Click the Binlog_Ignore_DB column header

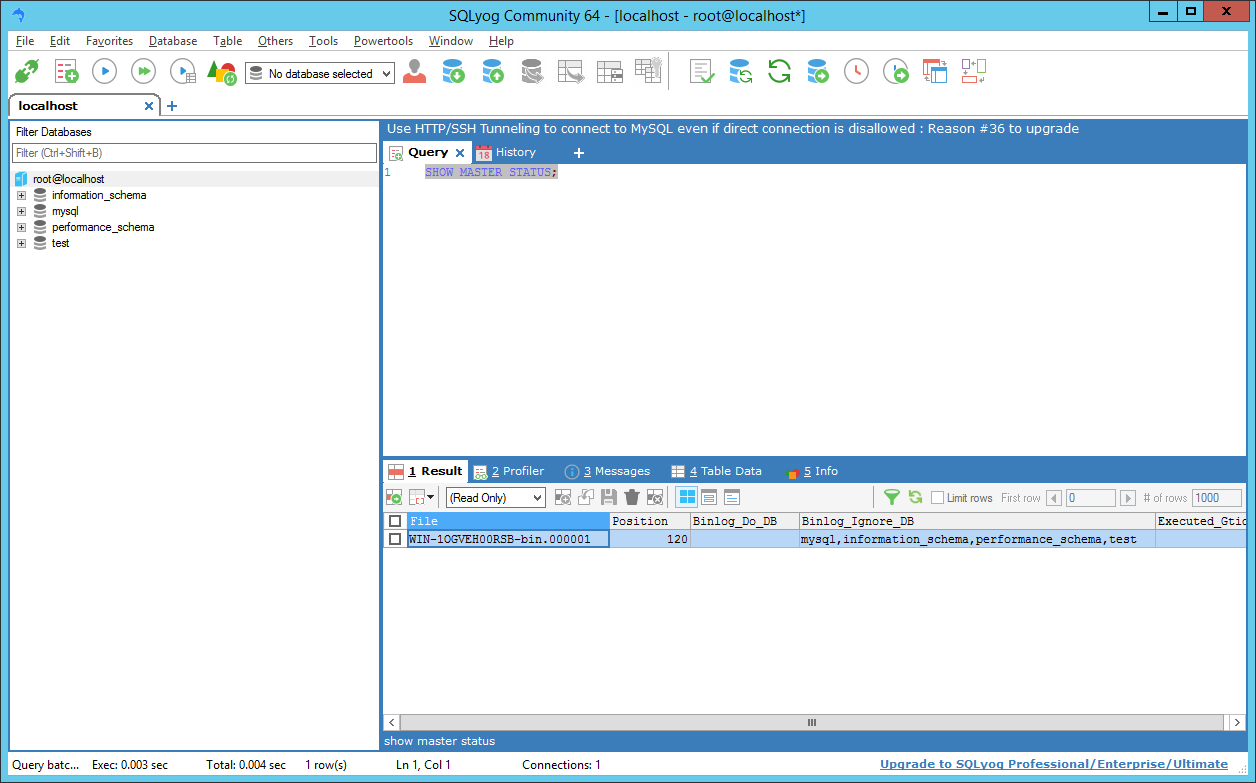pos(976,521)
